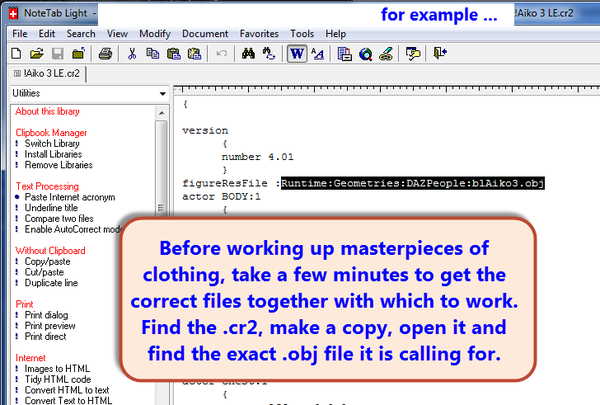Click the highlighter strip tags icon
Viewport: 600px width, 405px height.
tap(386, 54)
